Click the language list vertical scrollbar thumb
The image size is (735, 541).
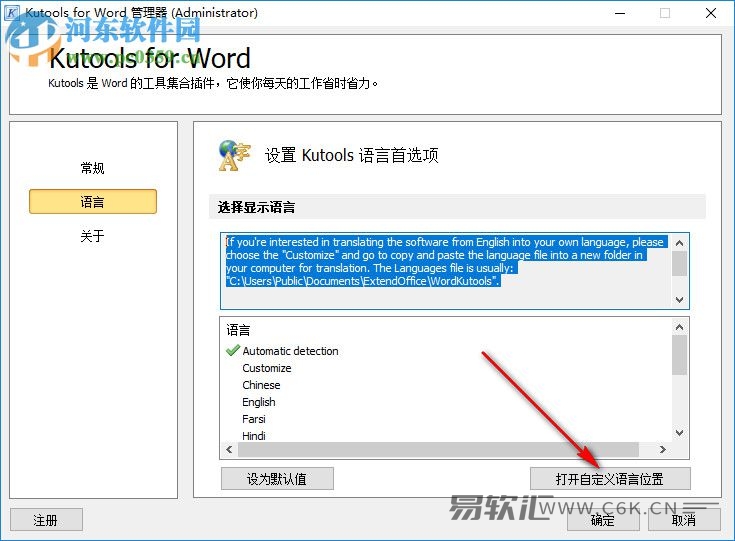(x=679, y=355)
